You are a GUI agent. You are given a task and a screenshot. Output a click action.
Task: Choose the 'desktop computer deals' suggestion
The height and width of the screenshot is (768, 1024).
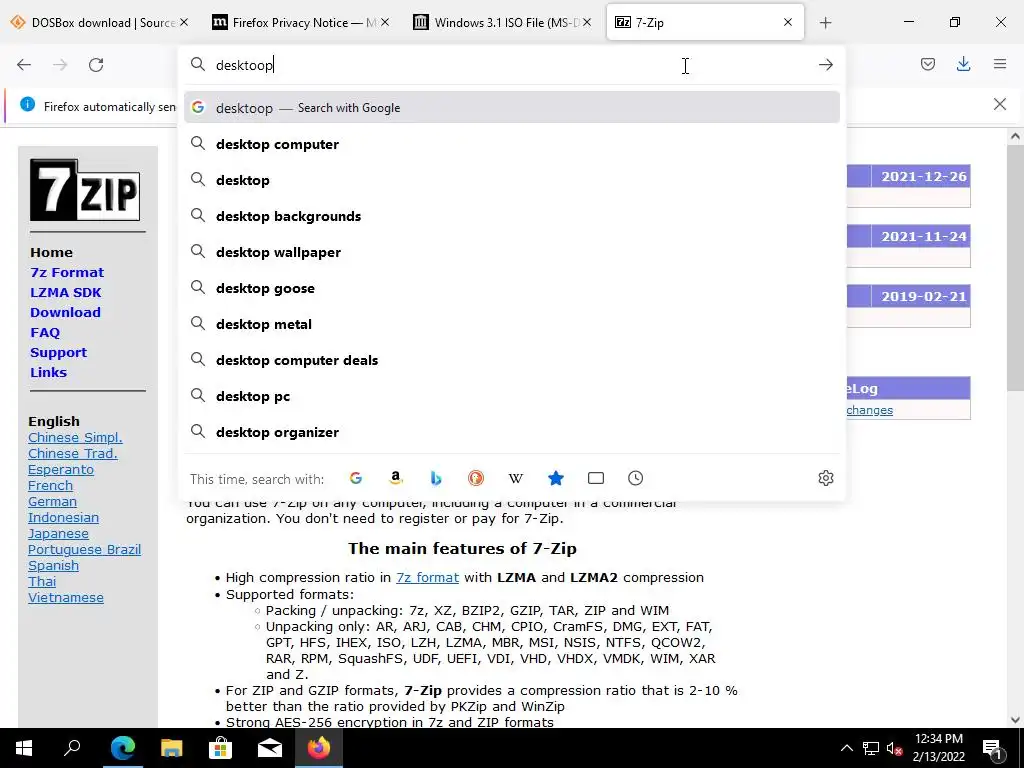512,360
